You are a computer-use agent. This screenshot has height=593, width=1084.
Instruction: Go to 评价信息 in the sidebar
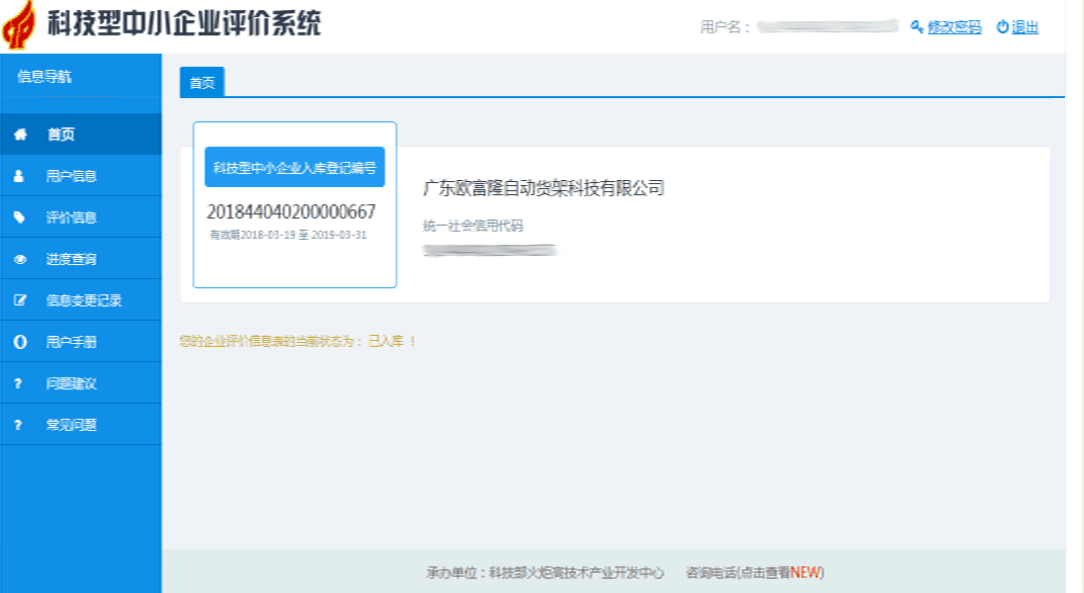[x=81, y=217]
